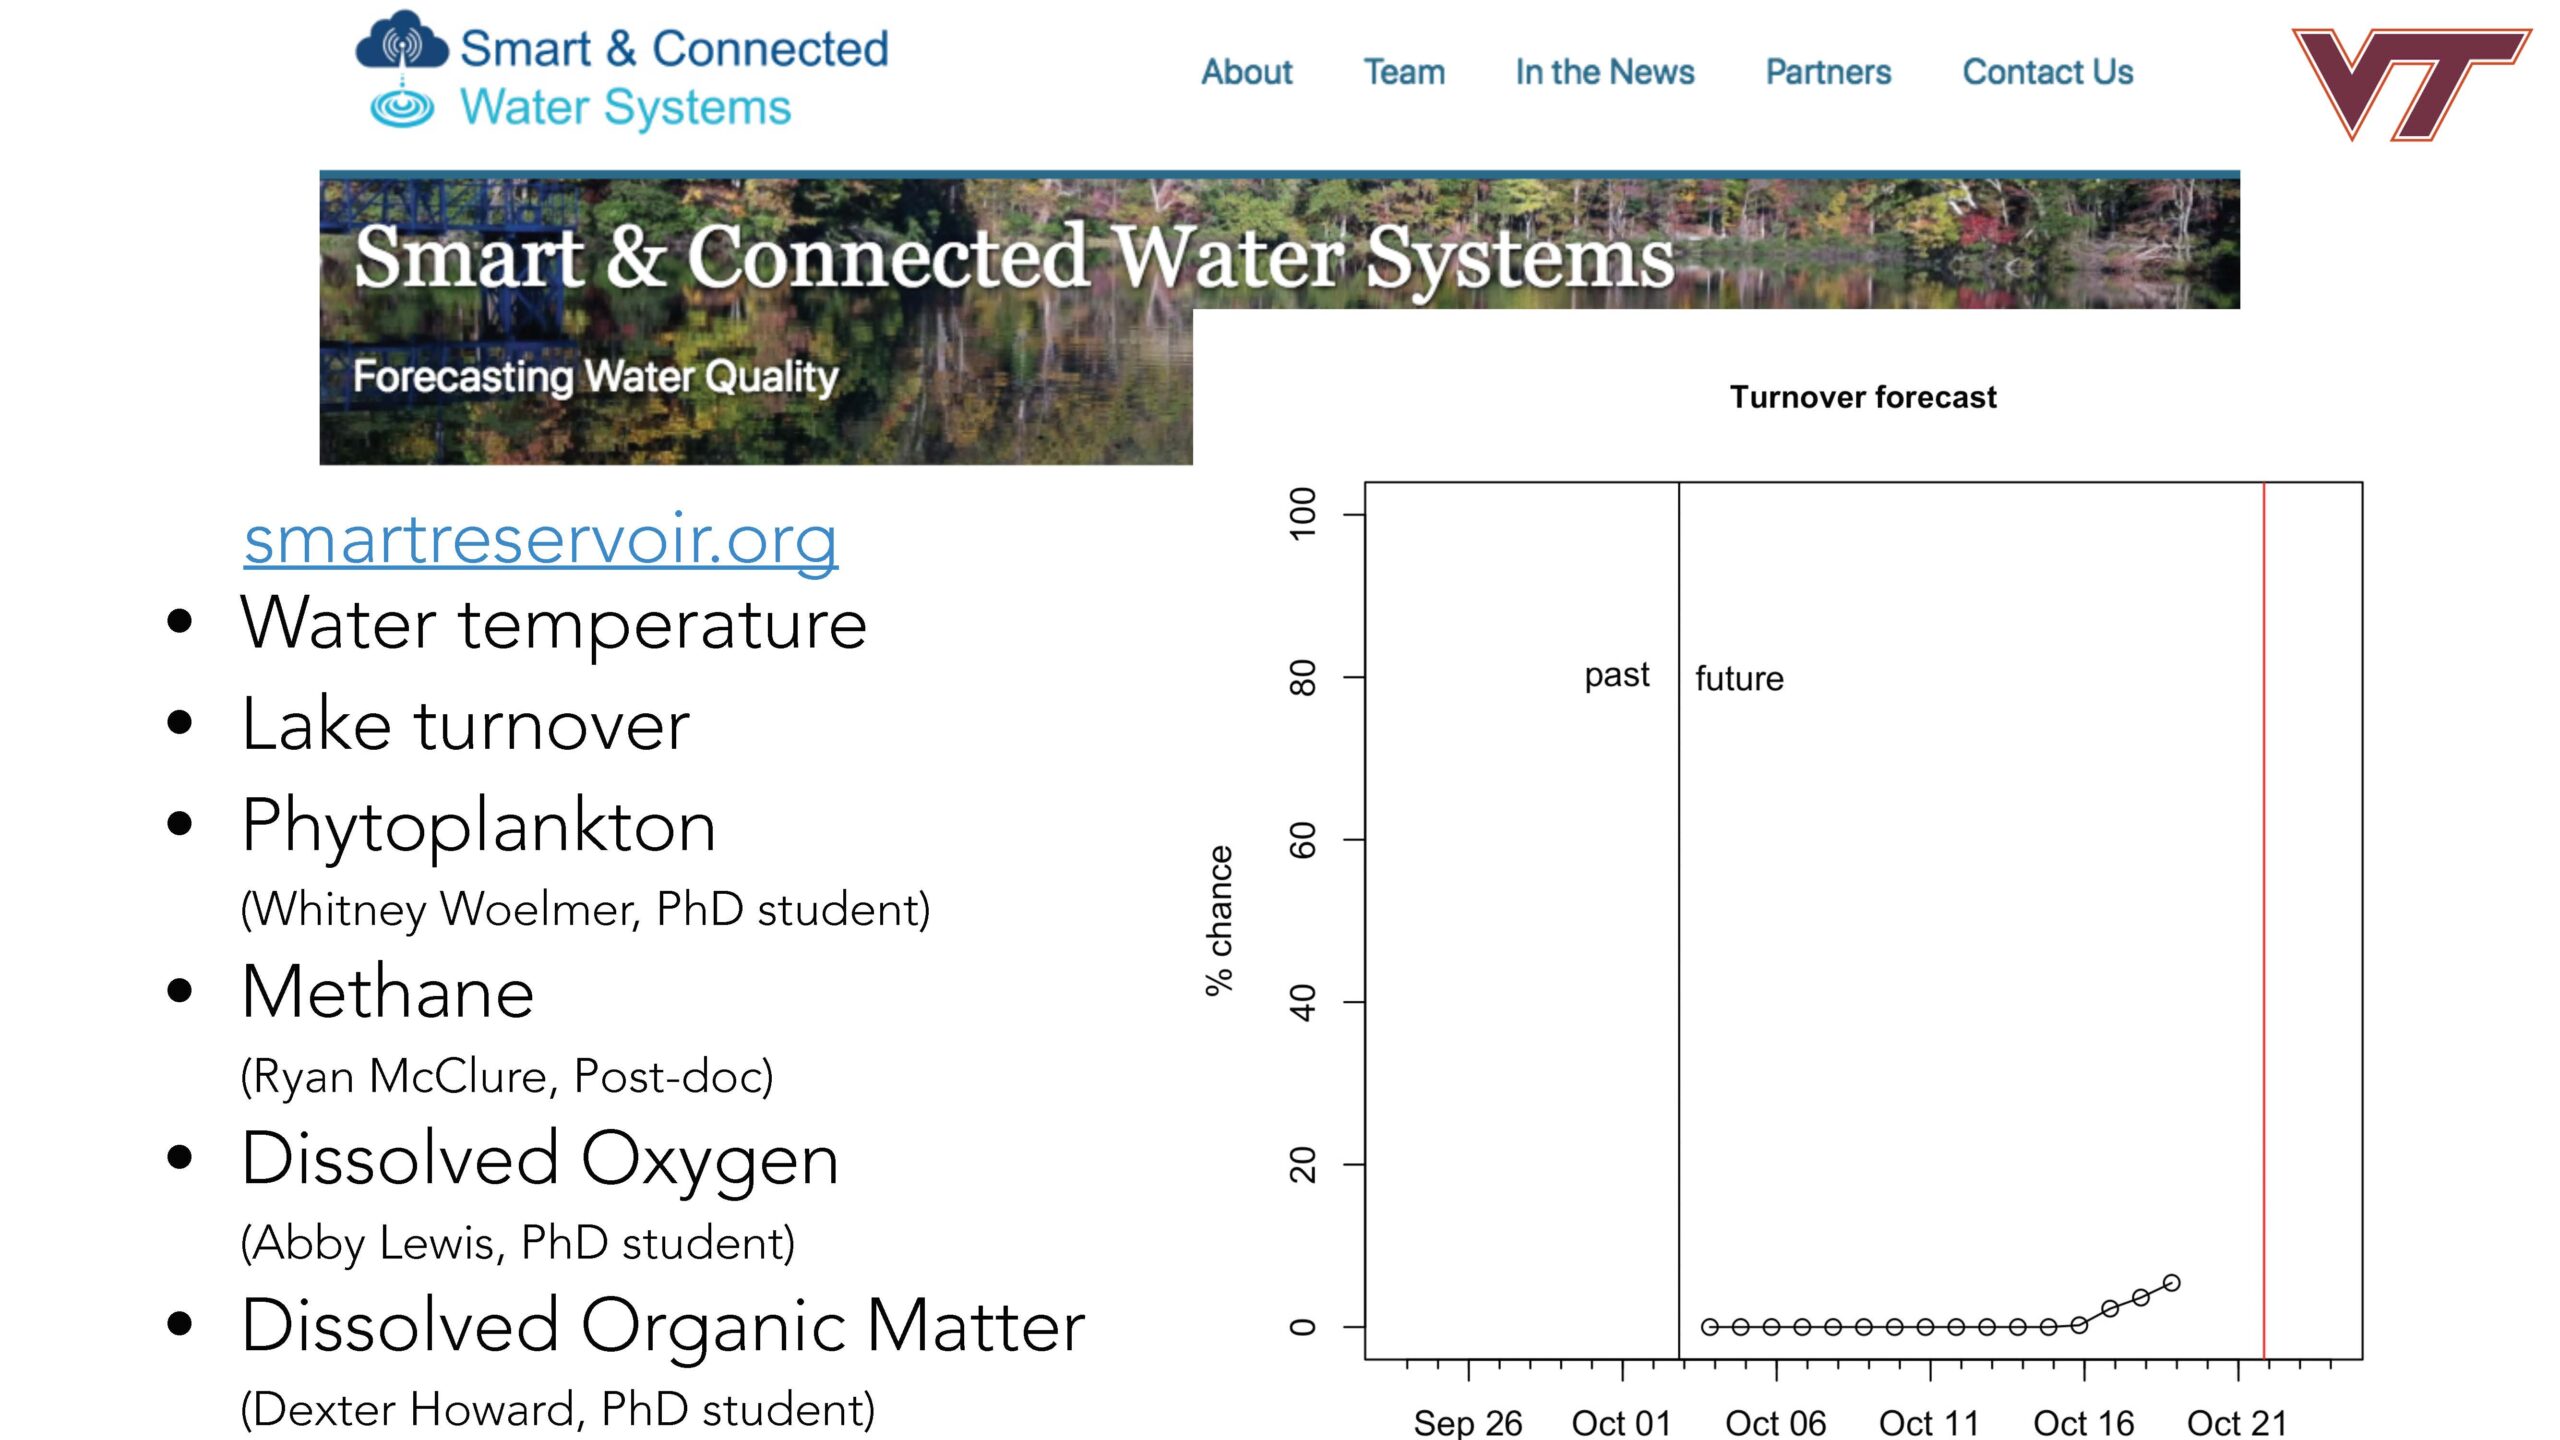
Task: Click the Forecasting Water Quality banner text
Action: point(596,378)
